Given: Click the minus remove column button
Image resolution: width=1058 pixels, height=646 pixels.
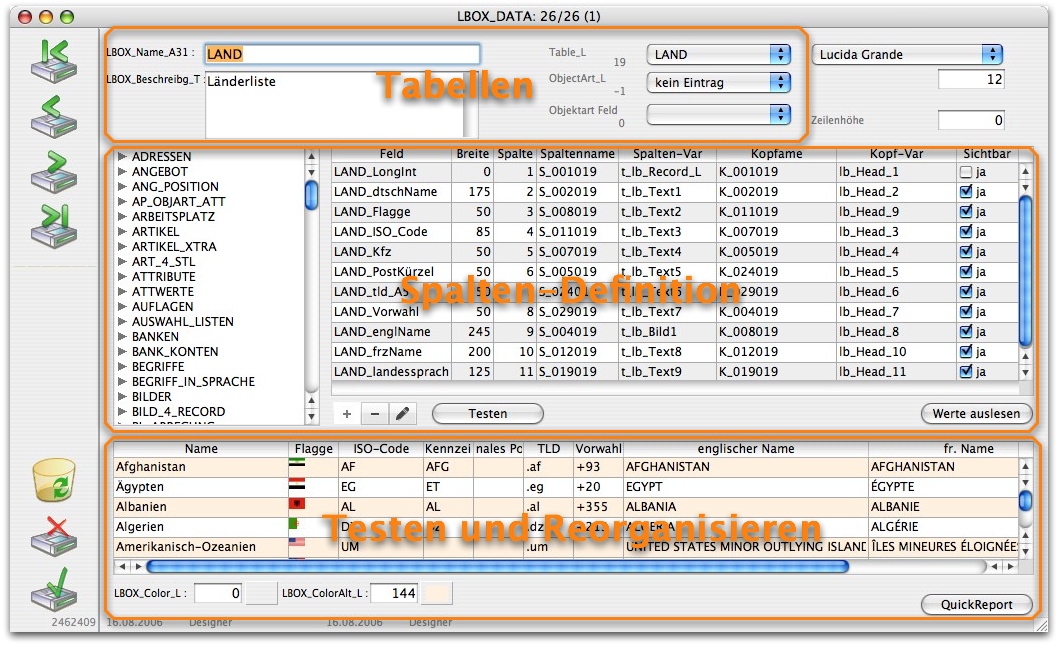Looking at the screenshot, I should 375,414.
